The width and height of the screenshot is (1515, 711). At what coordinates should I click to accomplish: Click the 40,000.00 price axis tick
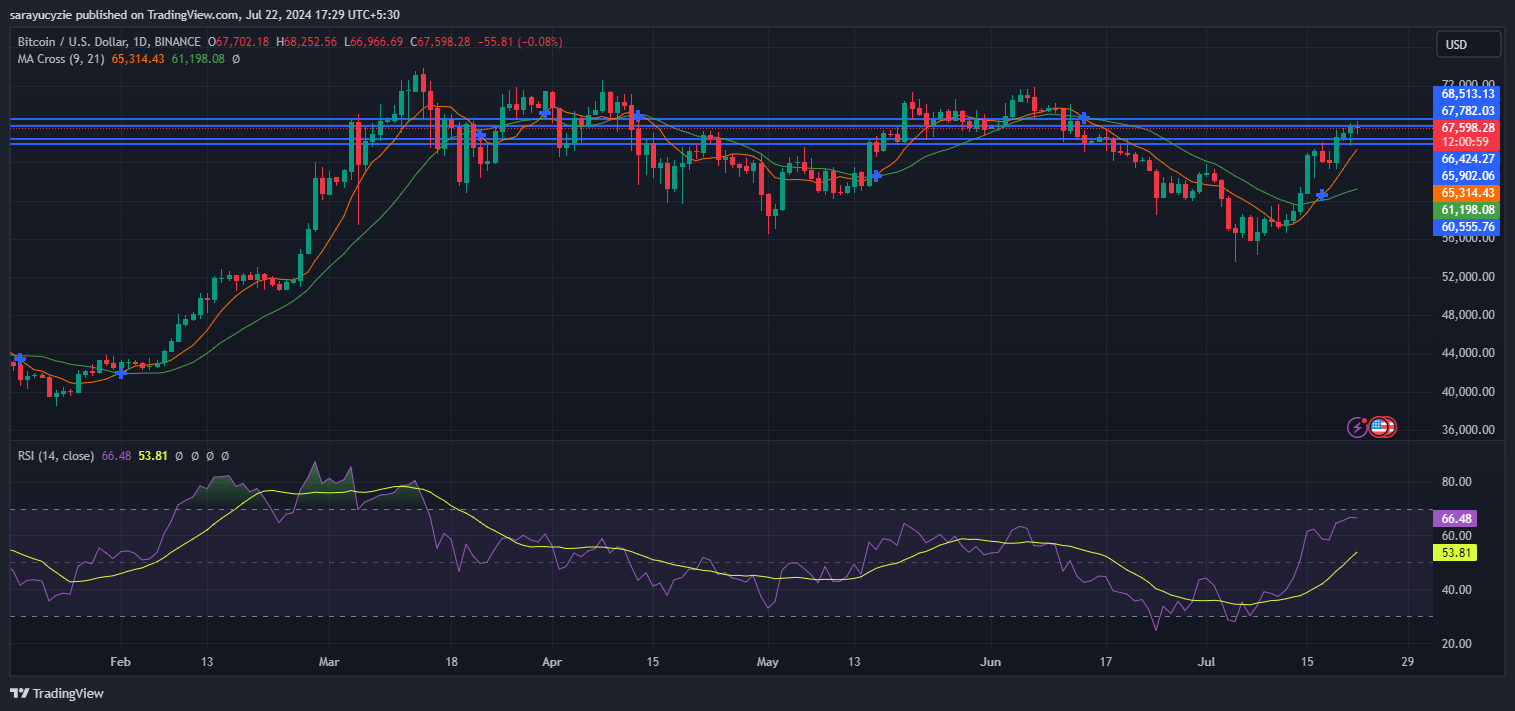(x=1467, y=392)
